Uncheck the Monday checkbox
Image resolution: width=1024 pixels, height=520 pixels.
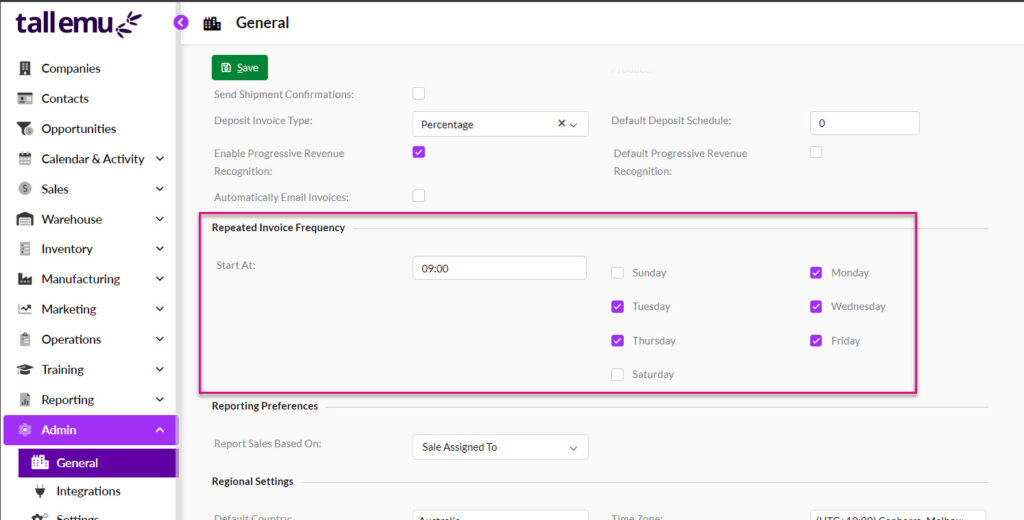[x=816, y=272]
